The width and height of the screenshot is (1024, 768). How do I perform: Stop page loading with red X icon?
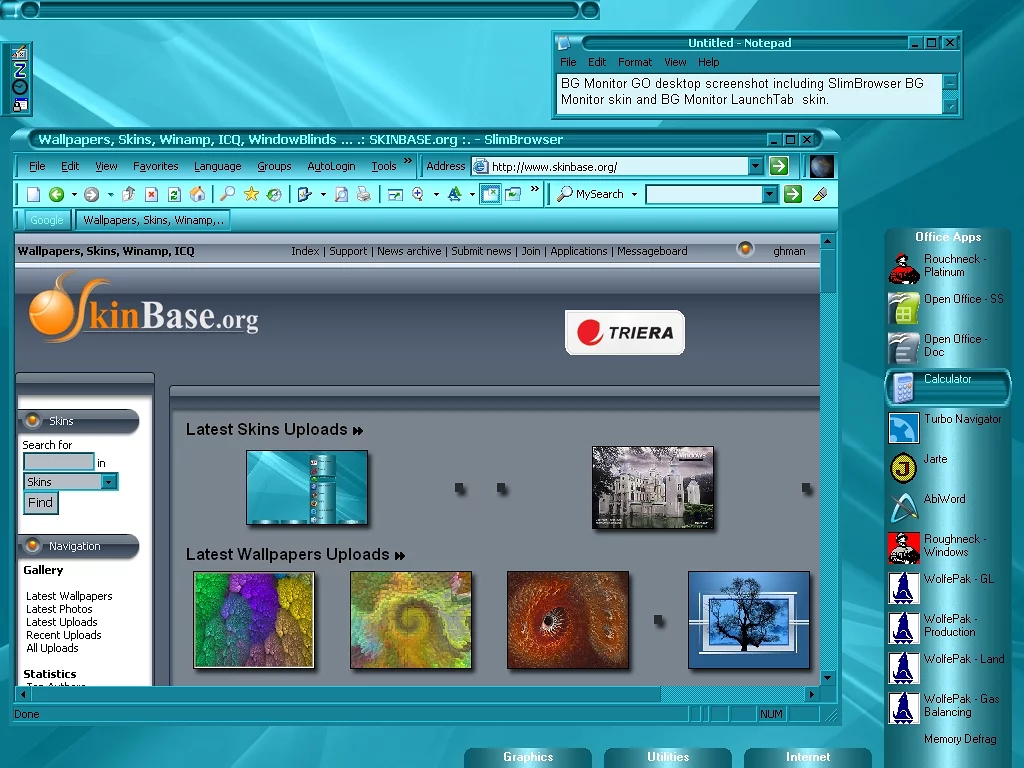151,194
